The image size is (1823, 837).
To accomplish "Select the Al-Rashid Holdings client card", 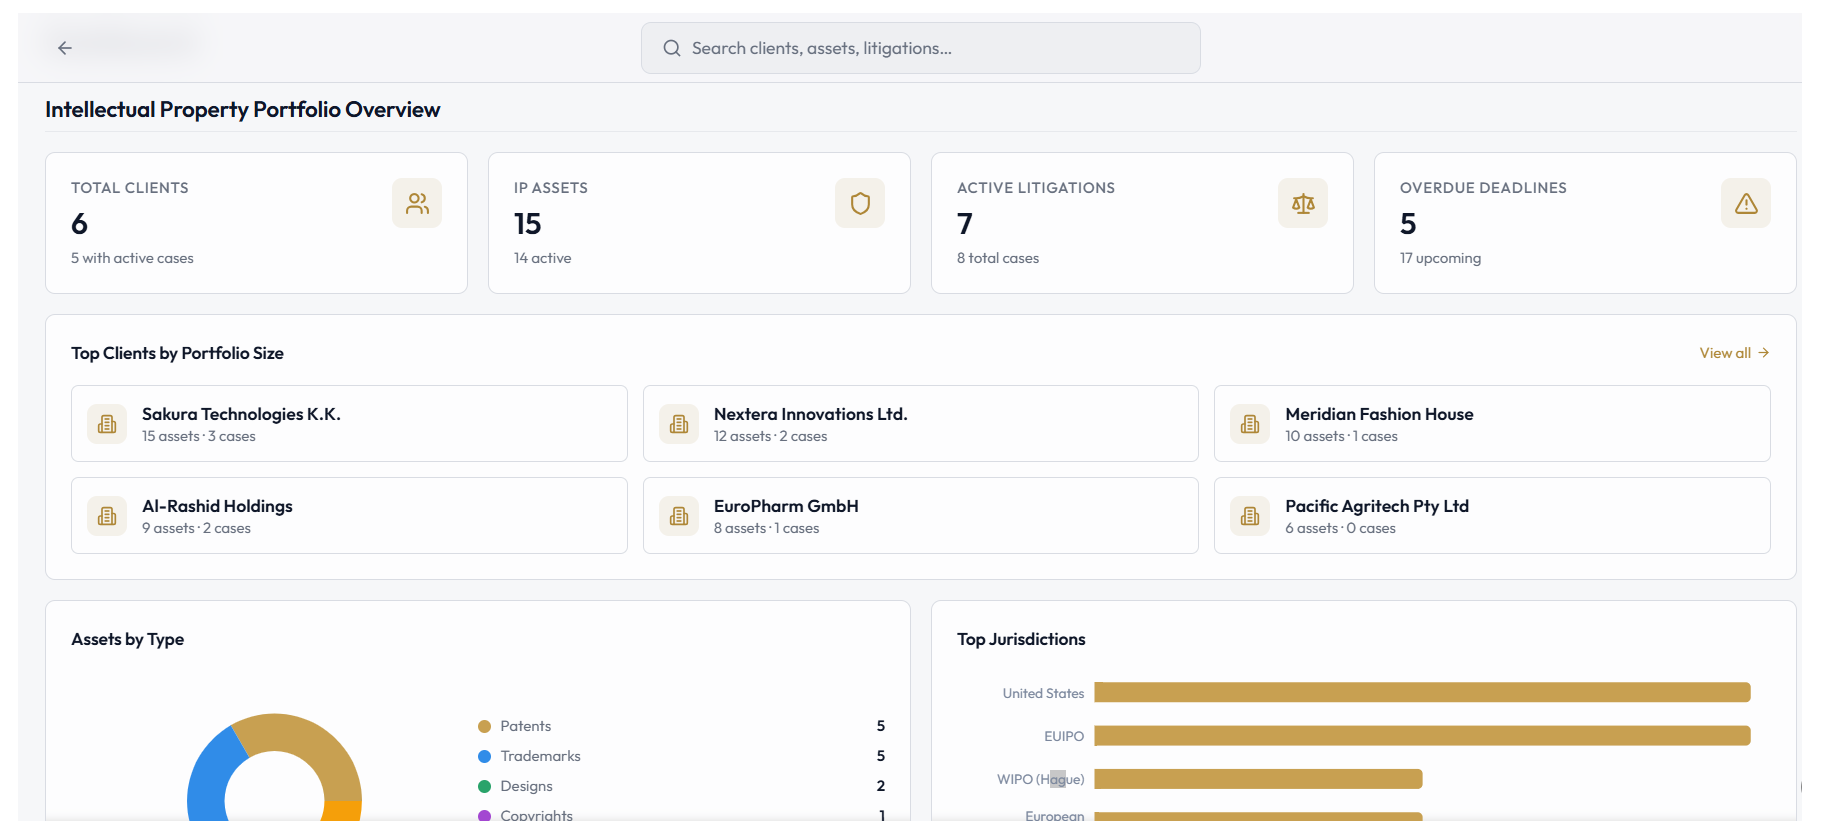I will [x=349, y=516].
